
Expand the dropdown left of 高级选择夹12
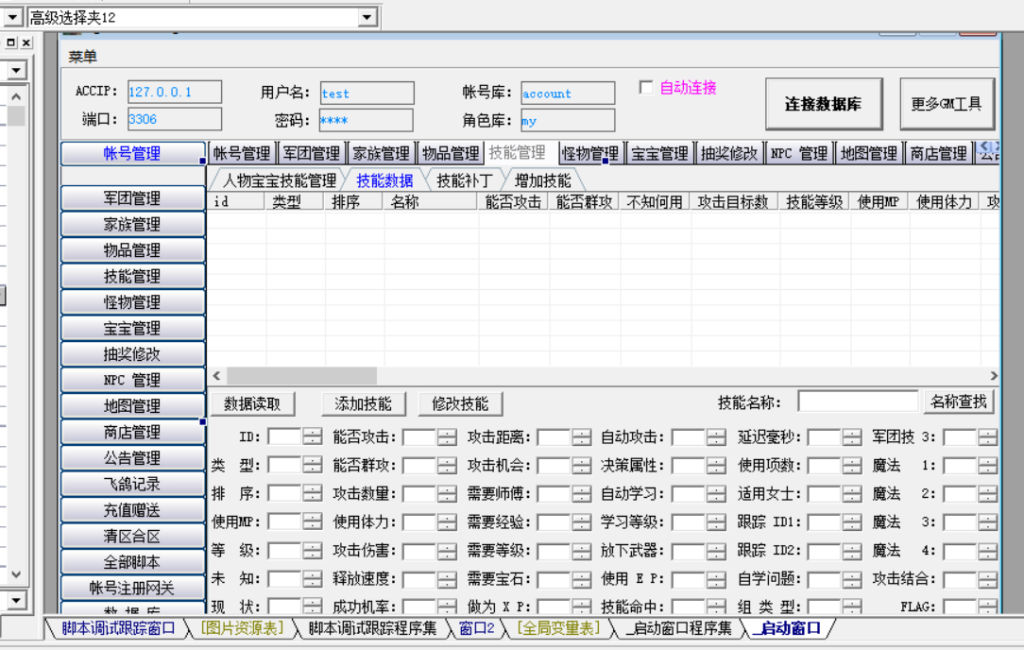pyautogui.click(x=12, y=17)
